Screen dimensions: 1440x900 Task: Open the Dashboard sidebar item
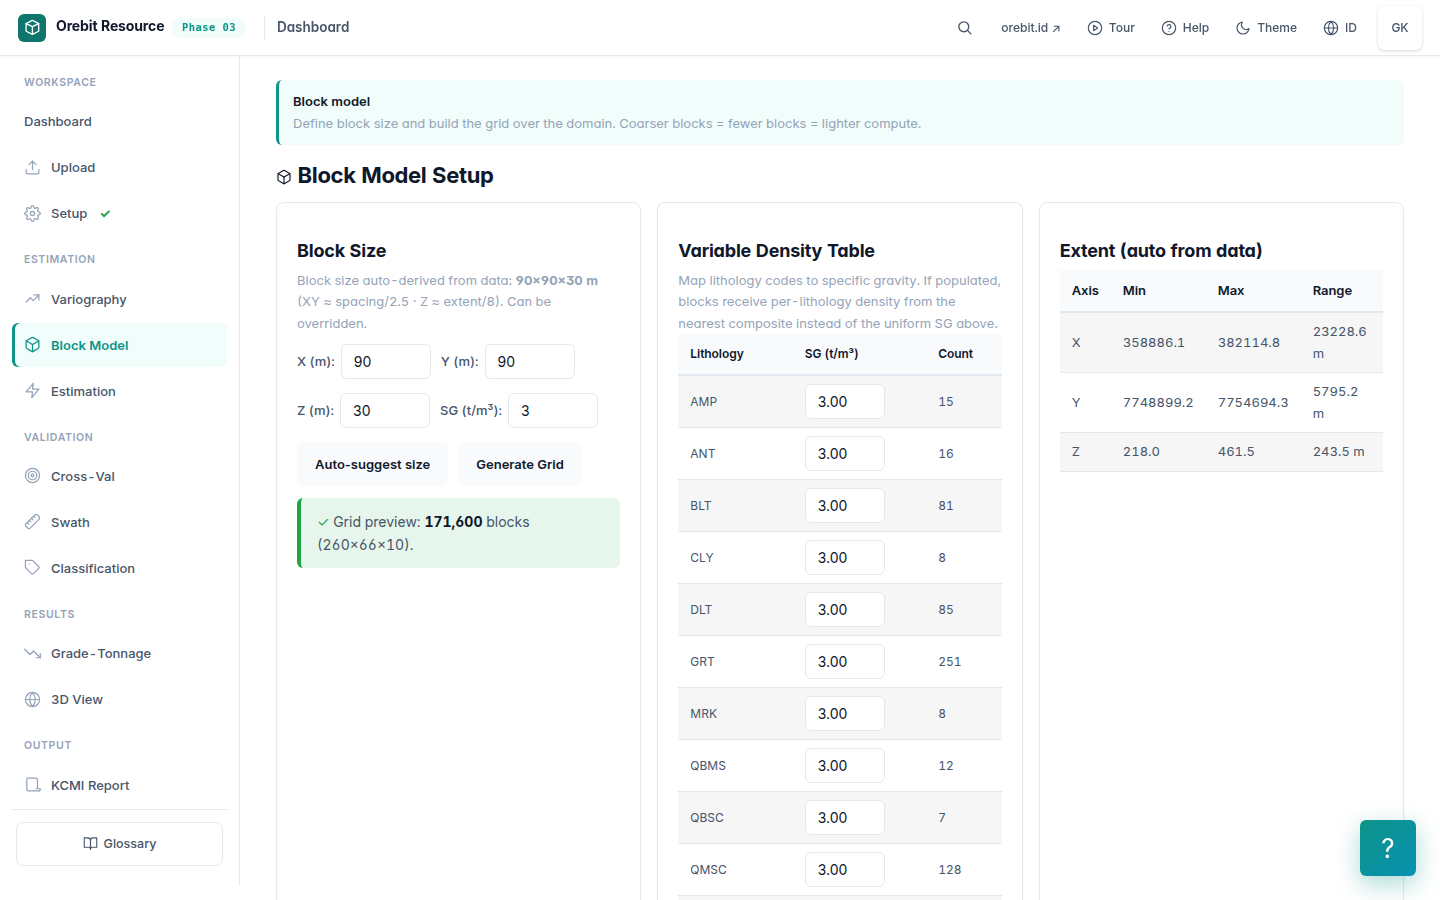(x=119, y=122)
